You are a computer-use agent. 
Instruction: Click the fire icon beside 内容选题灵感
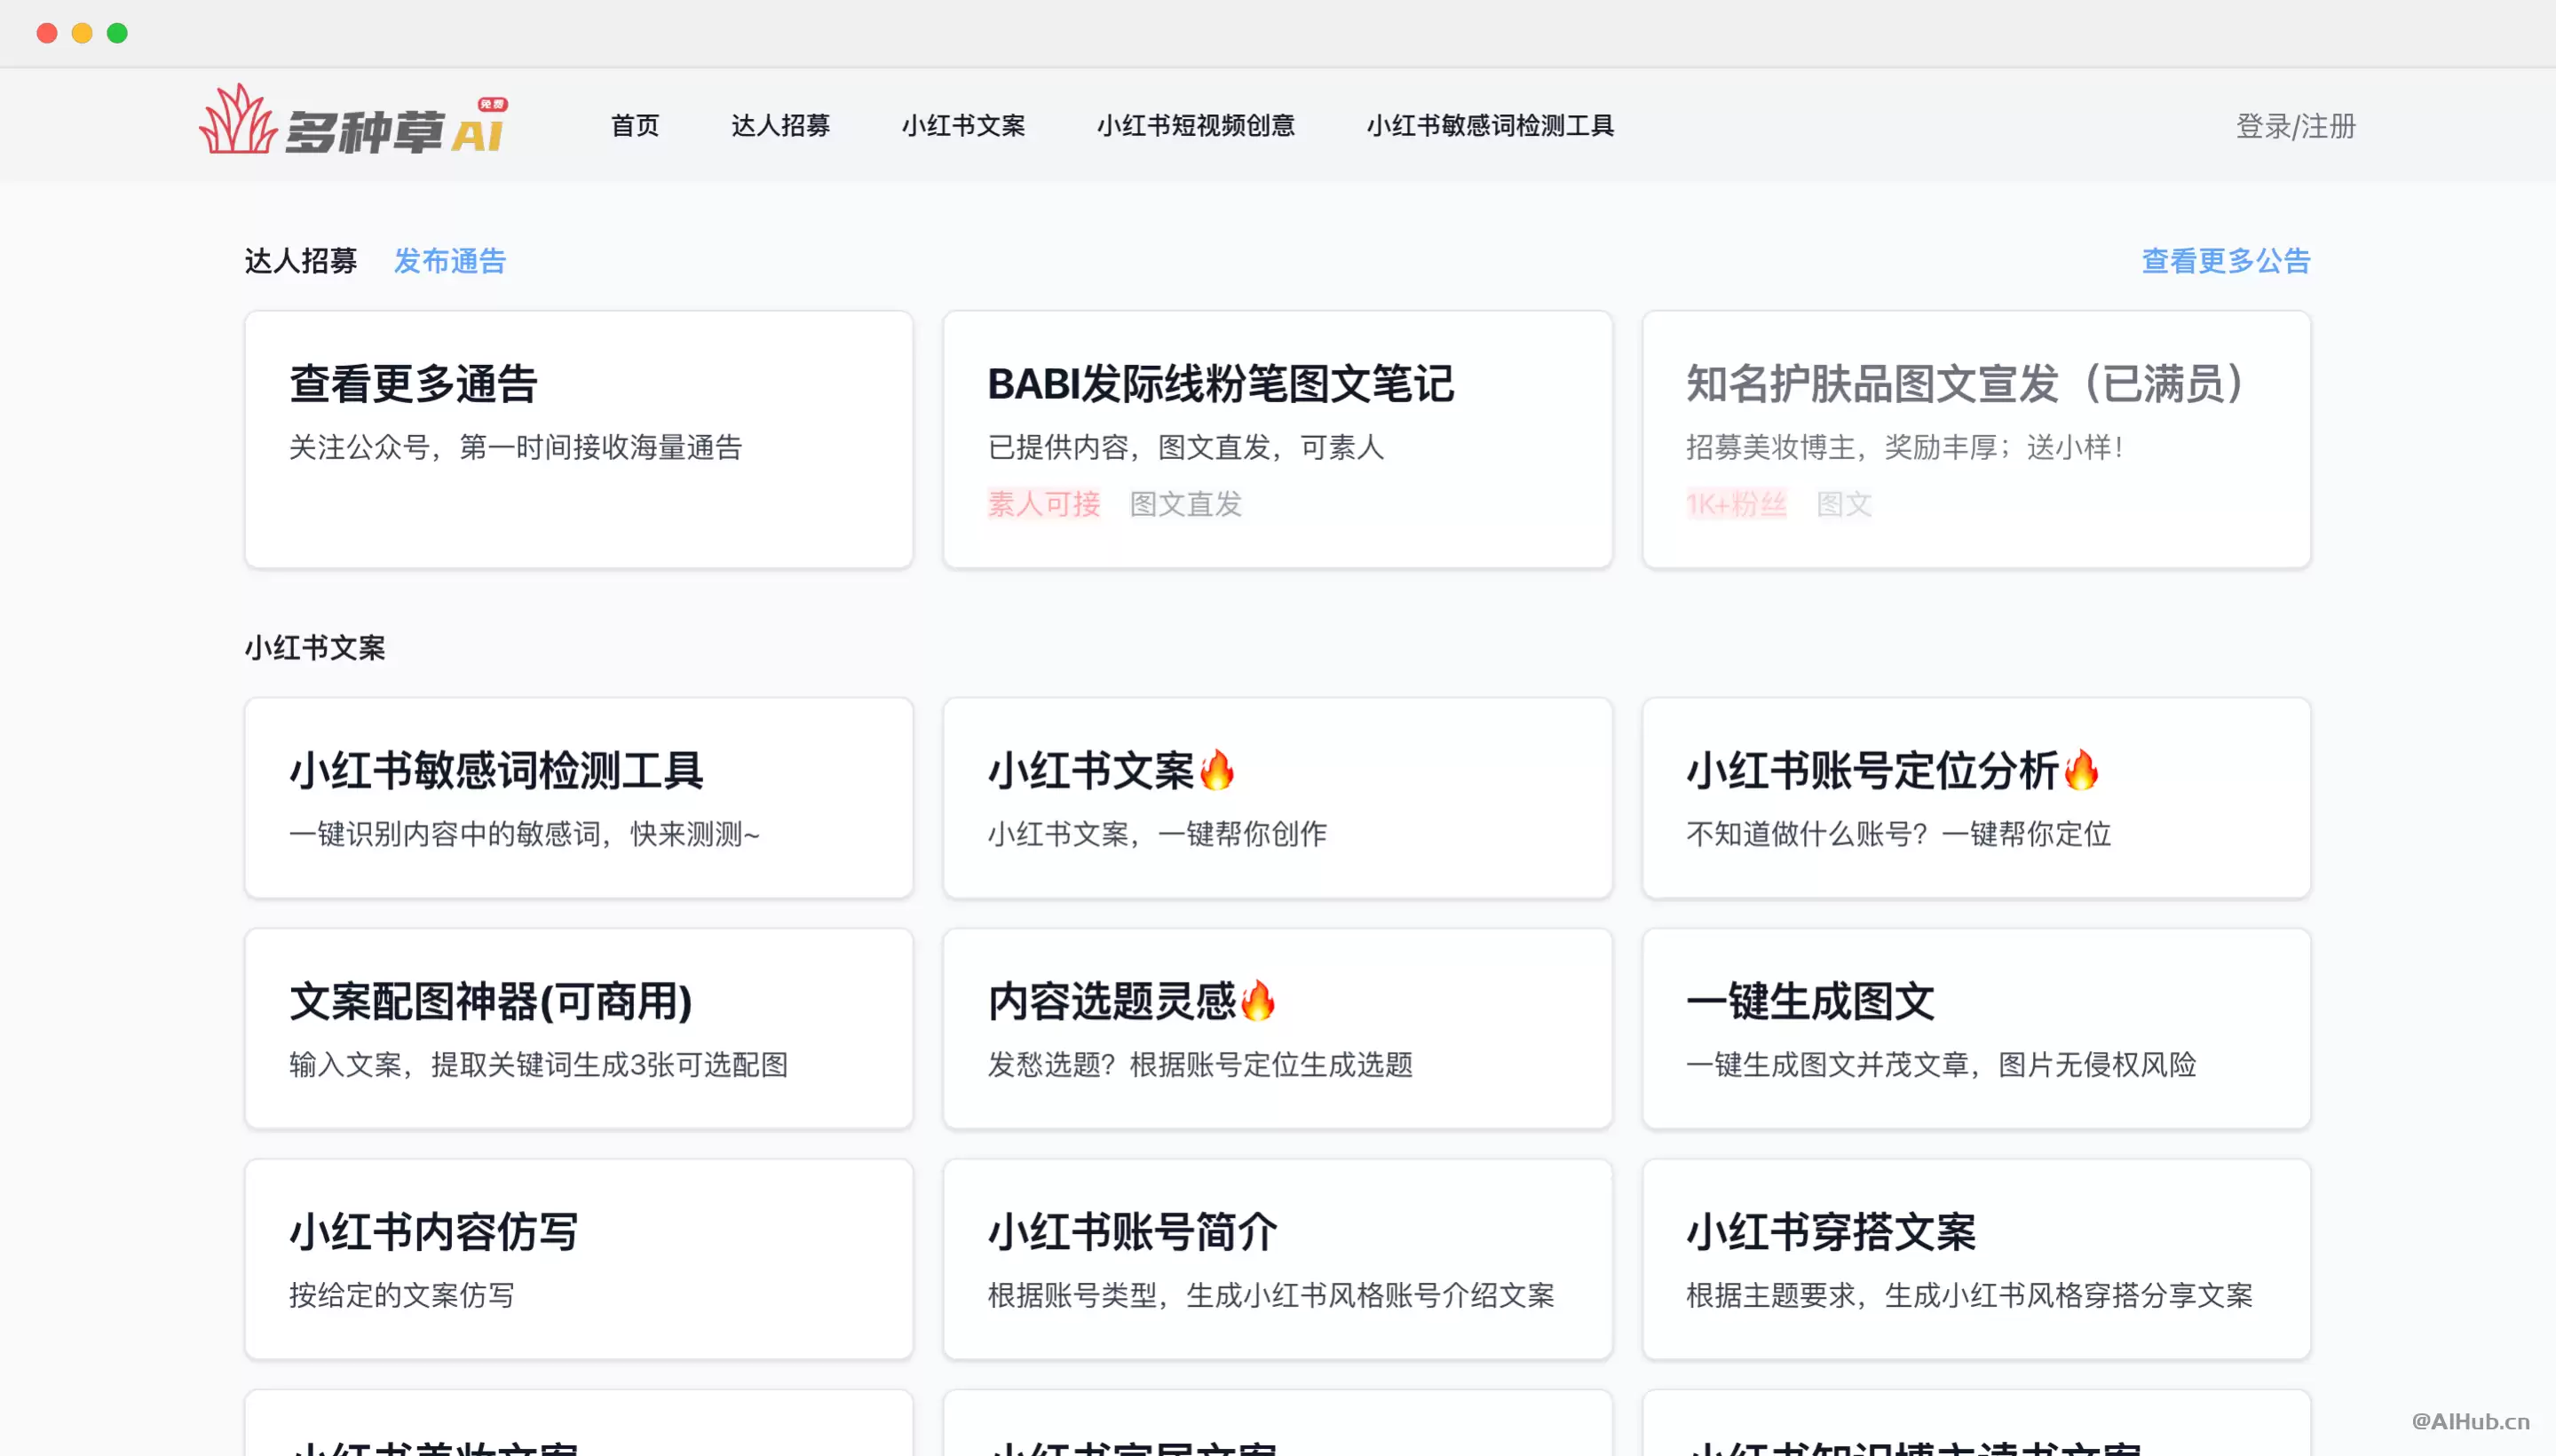click(x=1258, y=1000)
